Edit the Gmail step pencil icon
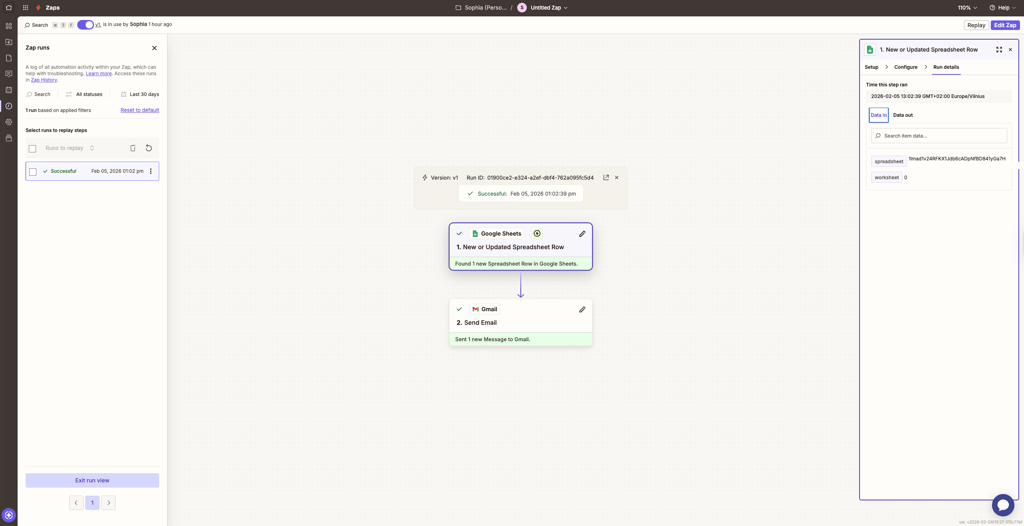The width and height of the screenshot is (1024, 526). (582, 309)
